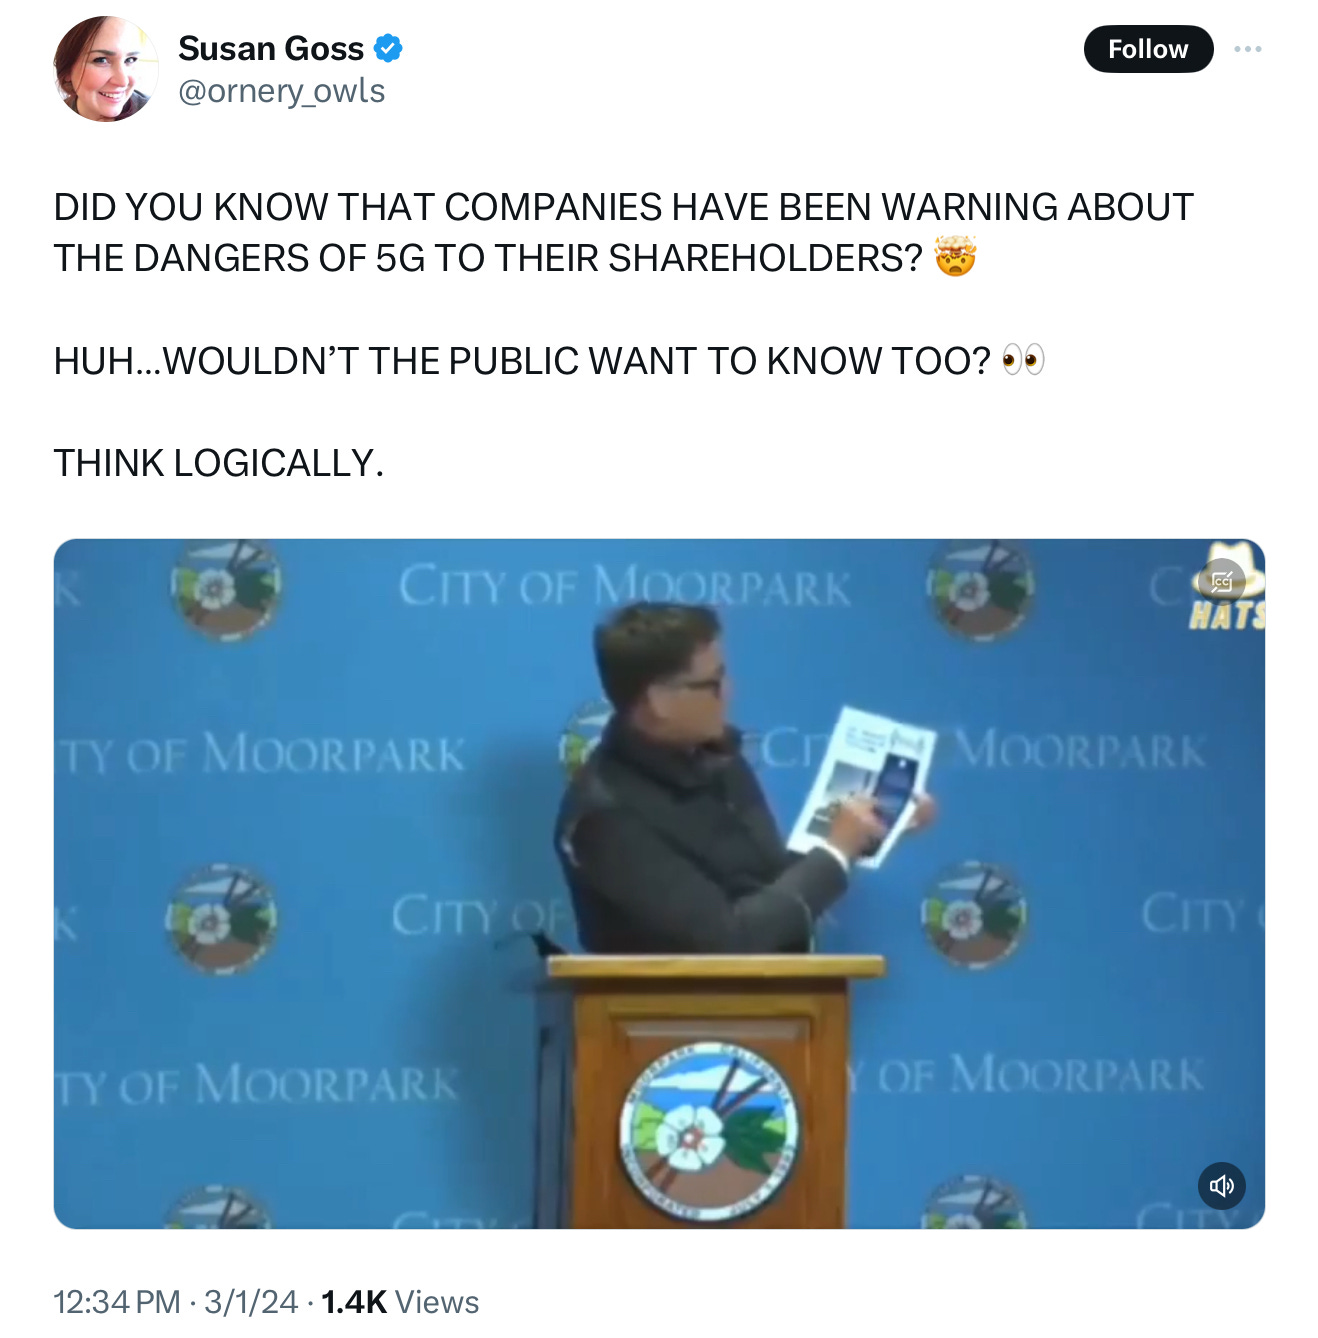Open Susan Goss profile picture
The height and width of the screenshot is (1338, 1318).
coord(106,69)
